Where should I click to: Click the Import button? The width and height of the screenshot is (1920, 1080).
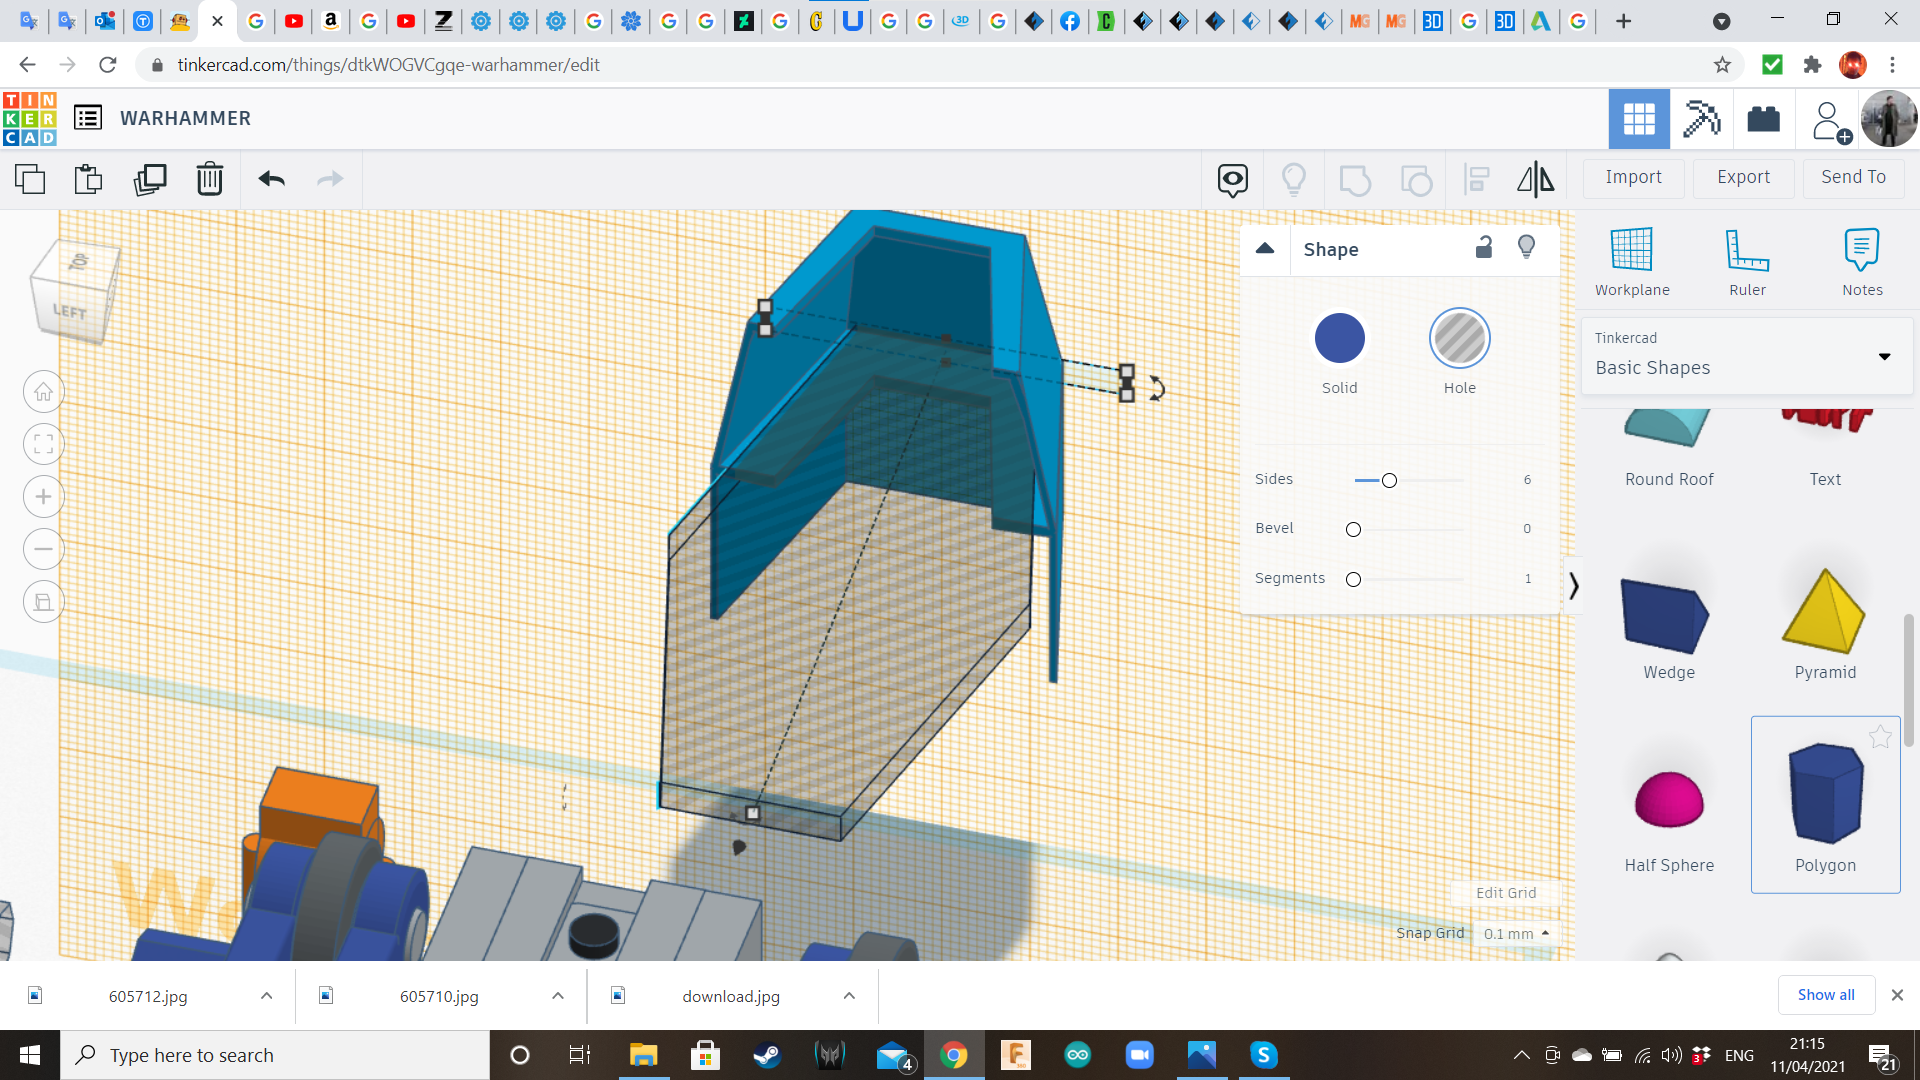click(x=1633, y=177)
